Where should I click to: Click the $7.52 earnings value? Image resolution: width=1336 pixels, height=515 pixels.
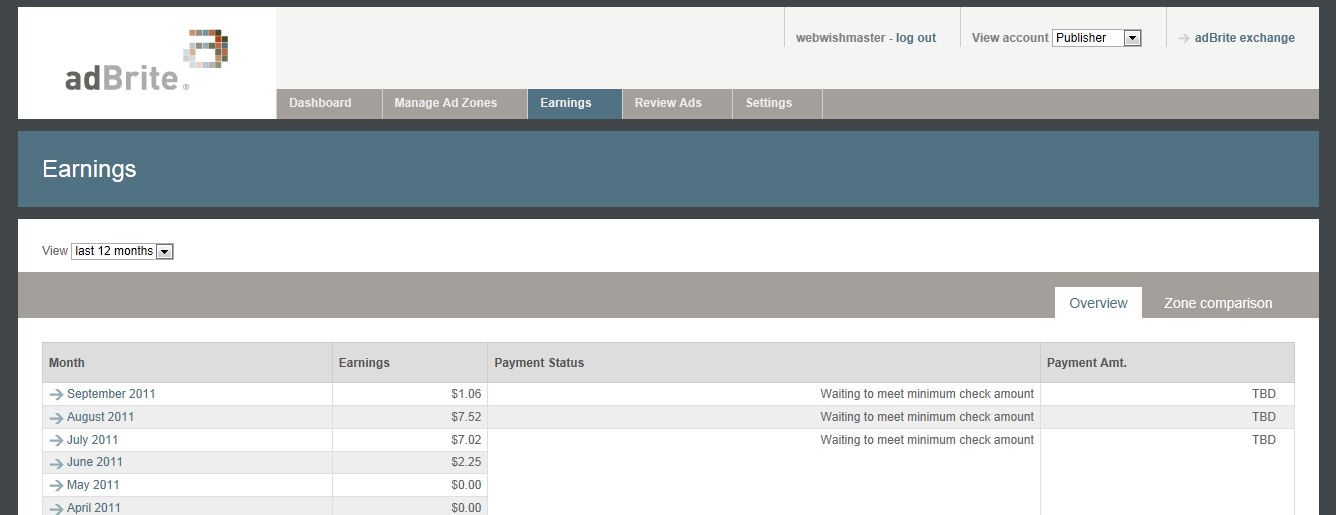click(x=466, y=417)
